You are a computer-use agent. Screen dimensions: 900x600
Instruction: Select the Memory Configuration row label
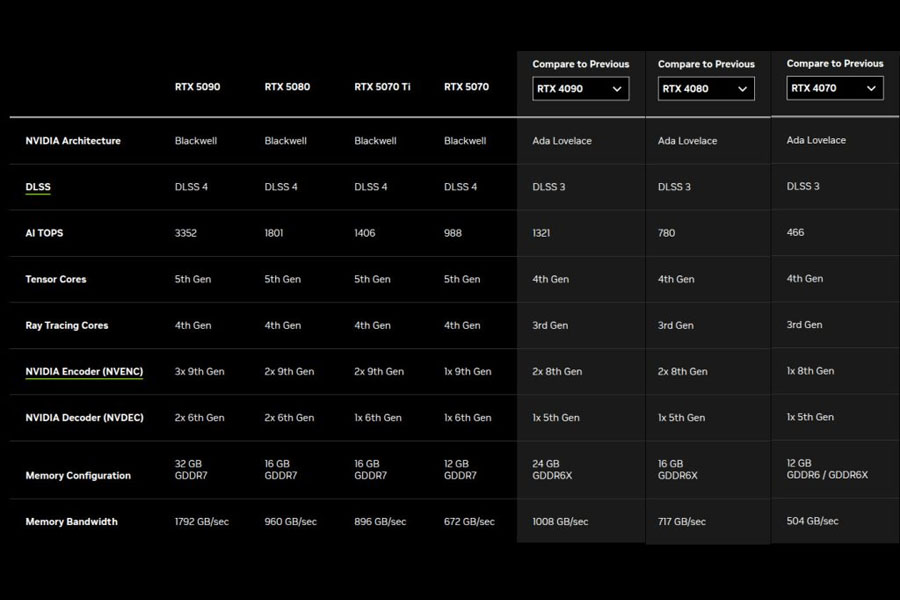pos(78,476)
